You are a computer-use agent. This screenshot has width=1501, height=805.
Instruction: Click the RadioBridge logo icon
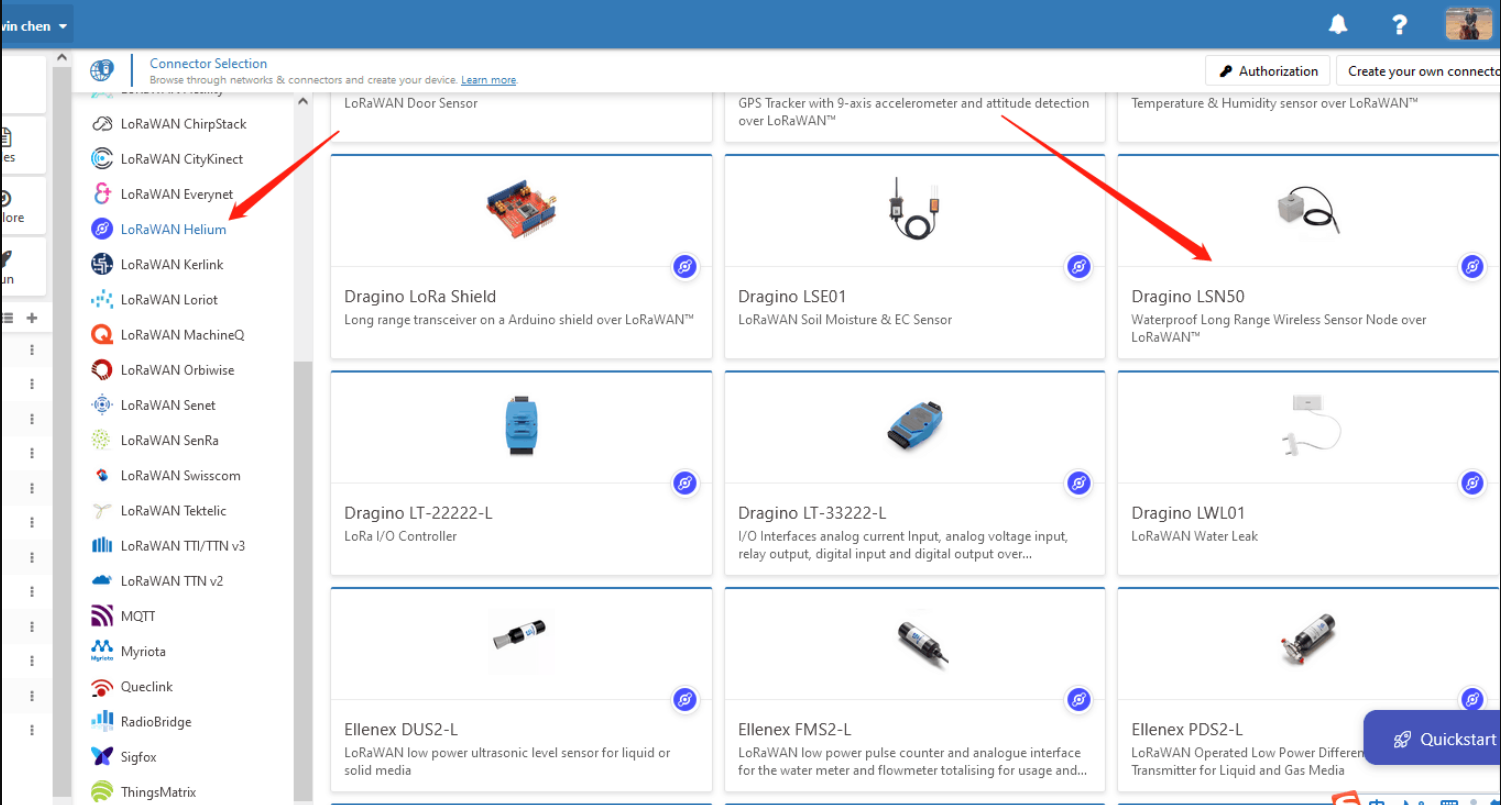(102, 722)
